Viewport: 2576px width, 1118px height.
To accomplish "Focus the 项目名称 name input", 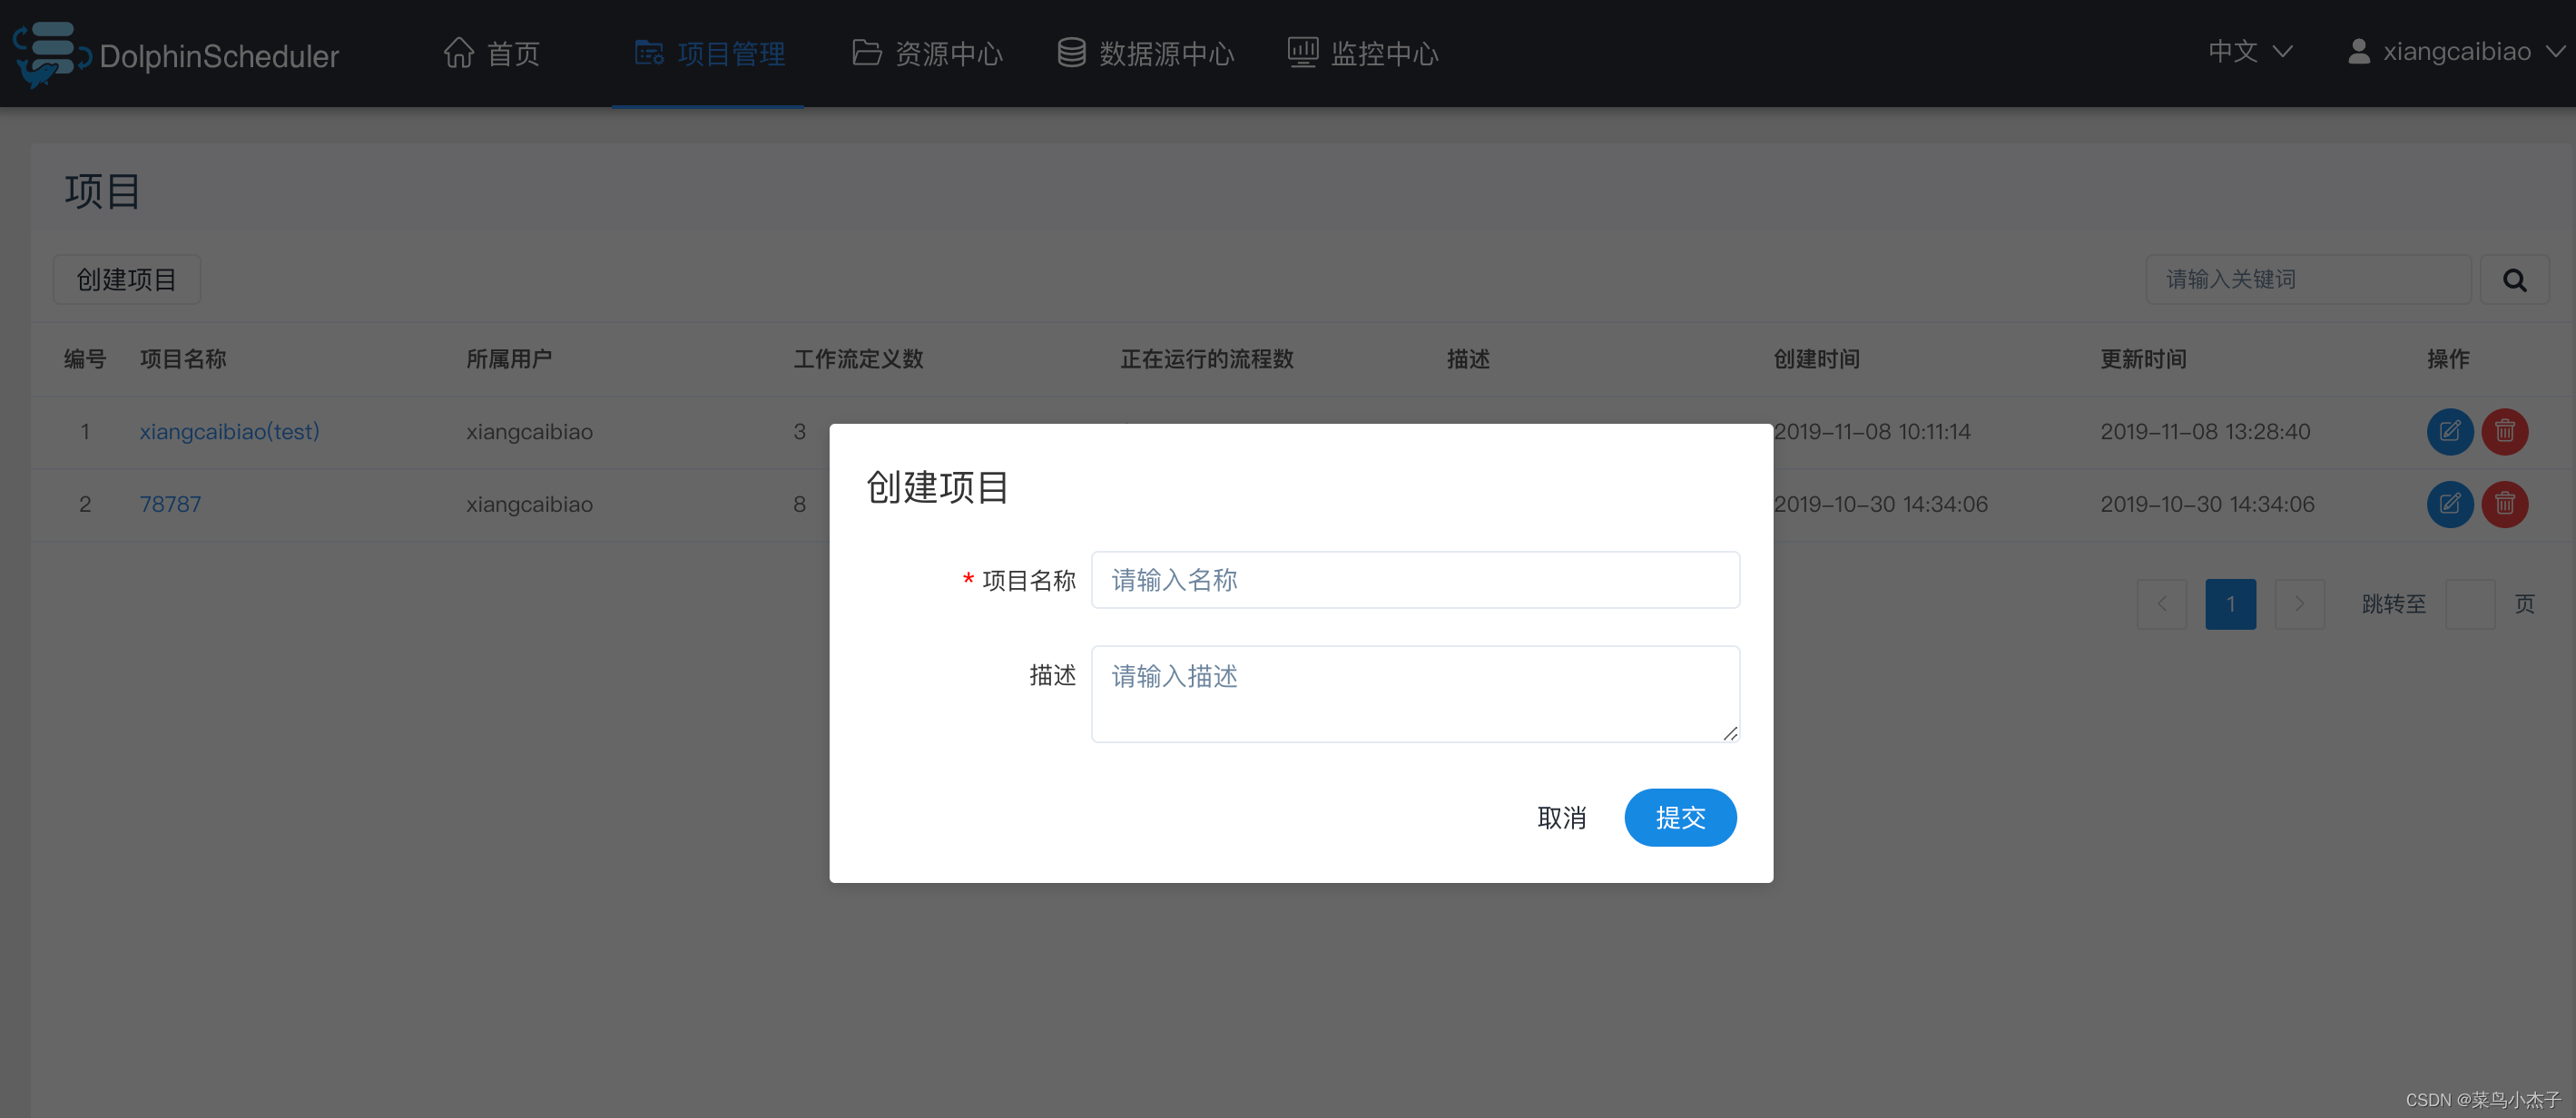I will (1414, 580).
